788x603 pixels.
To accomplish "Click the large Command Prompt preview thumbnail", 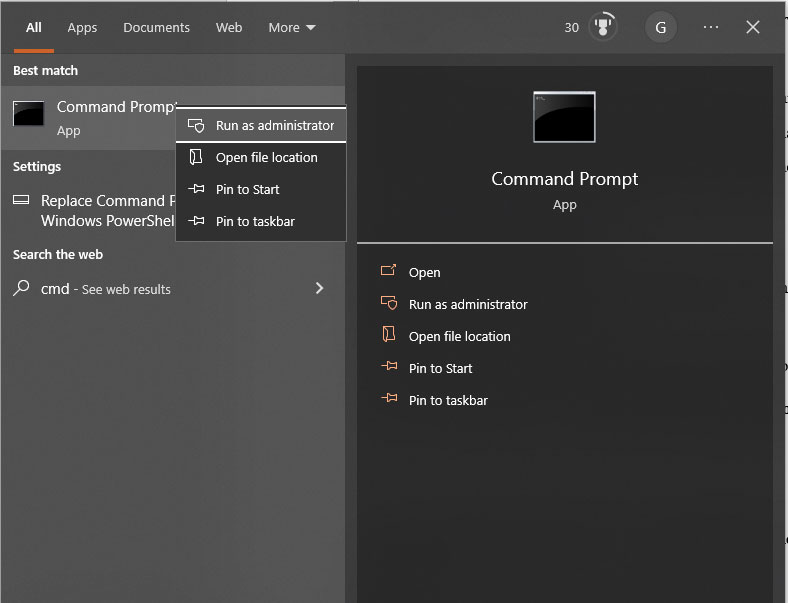I will [x=564, y=117].
